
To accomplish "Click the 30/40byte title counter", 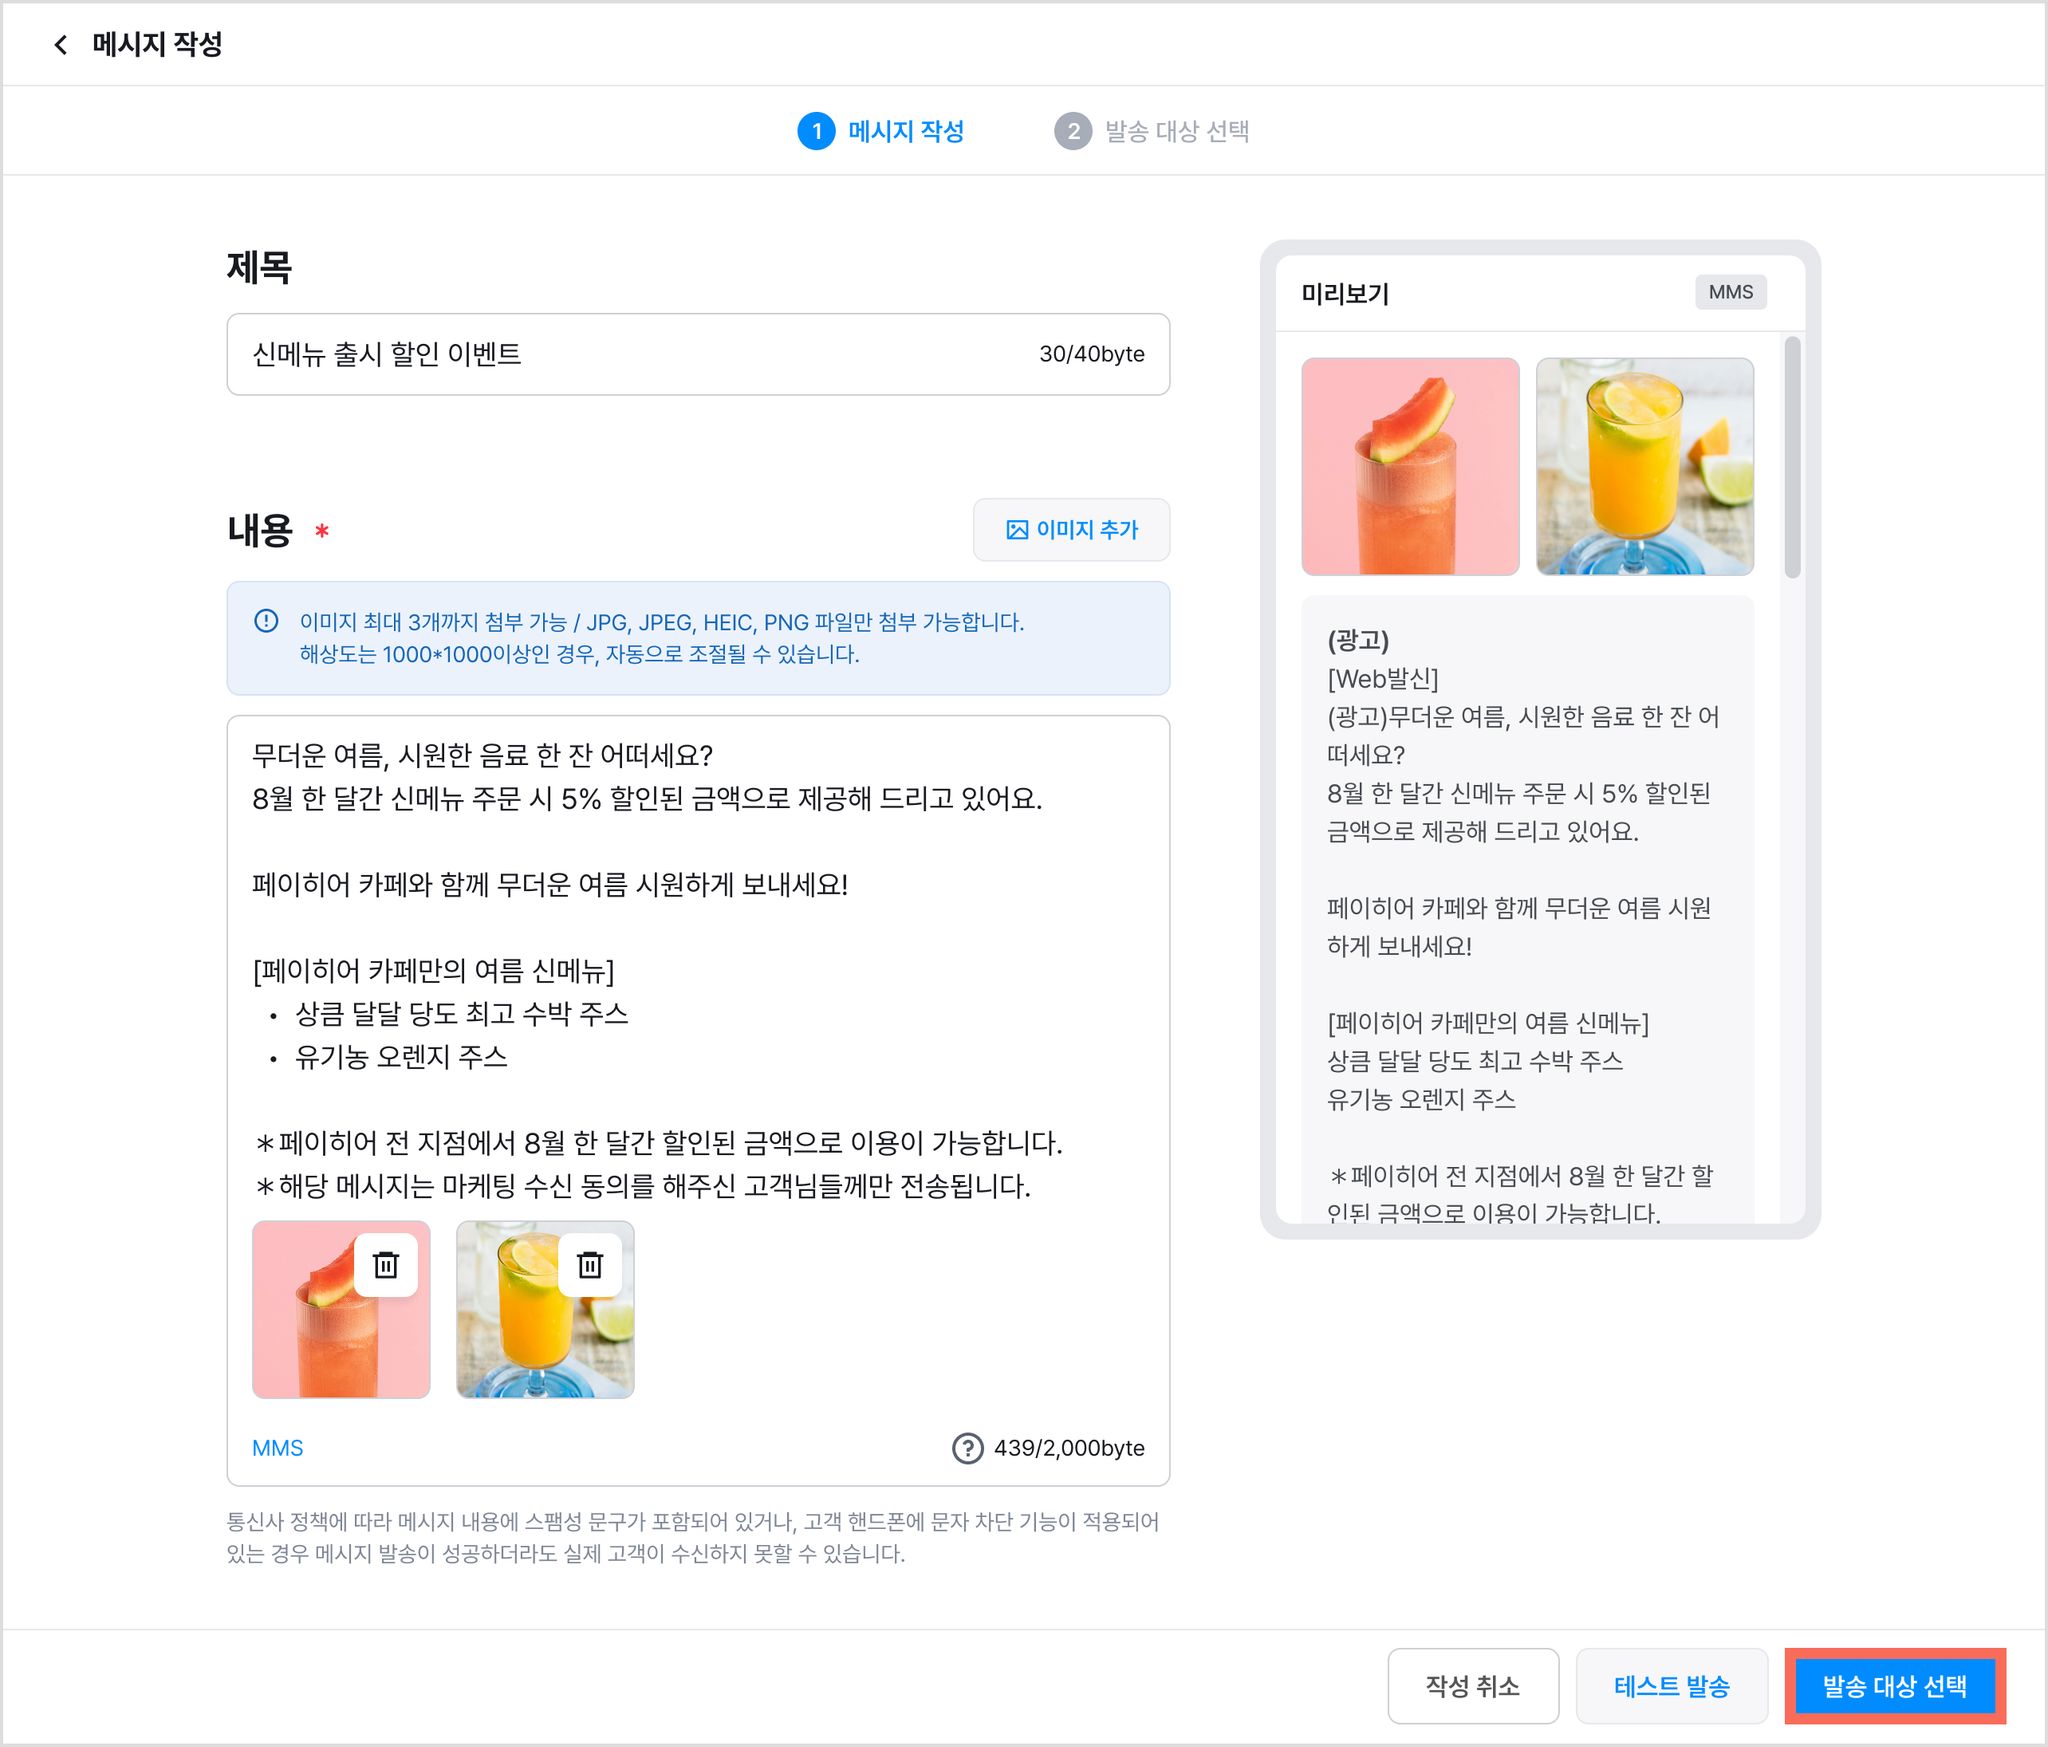I will [x=1092, y=354].
